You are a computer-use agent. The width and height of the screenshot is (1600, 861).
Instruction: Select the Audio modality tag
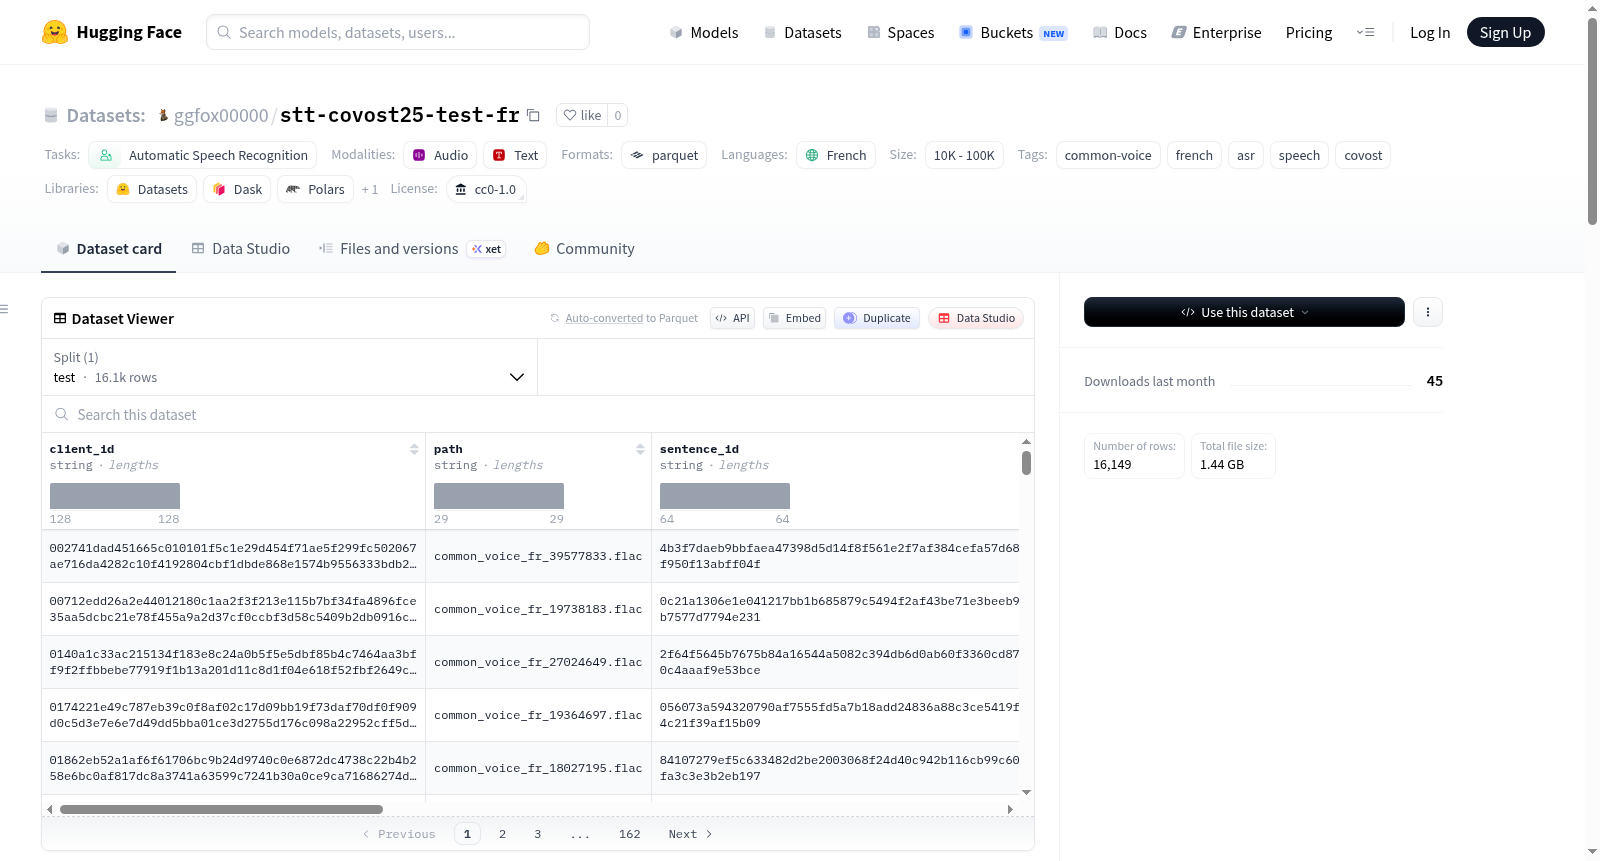(440, 155)
